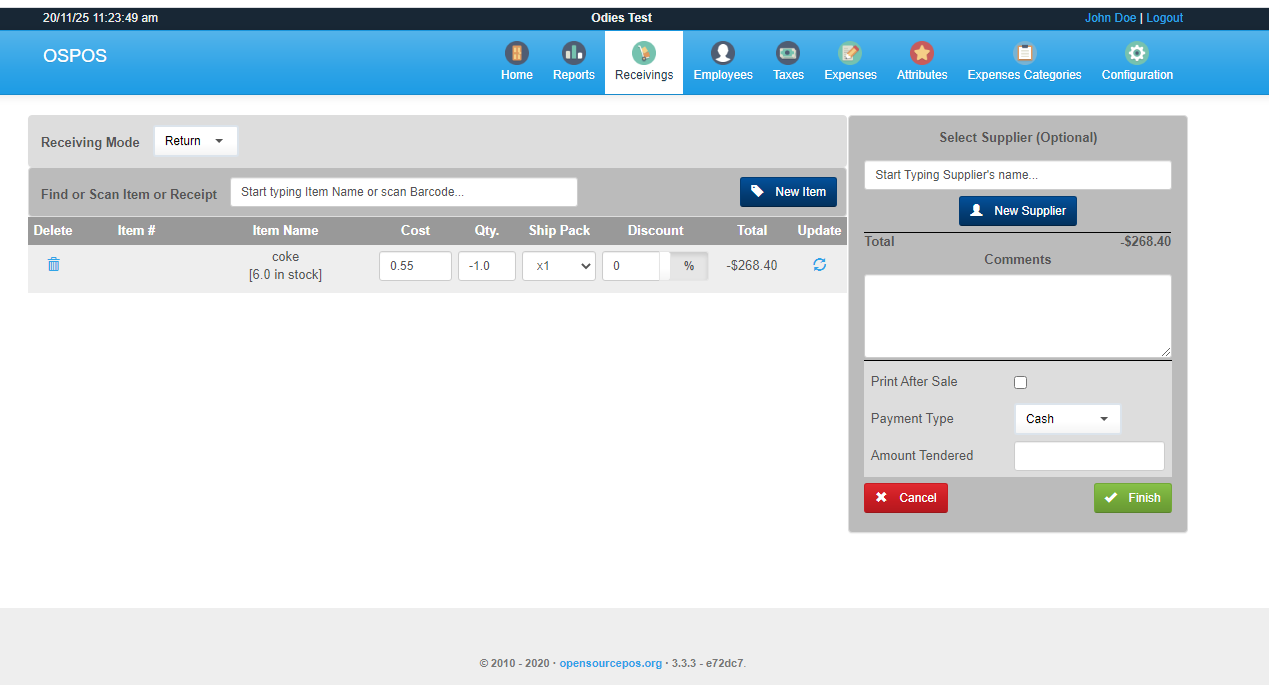Cancel the receiving
The image size is (1269, 685).
point(906,498)
